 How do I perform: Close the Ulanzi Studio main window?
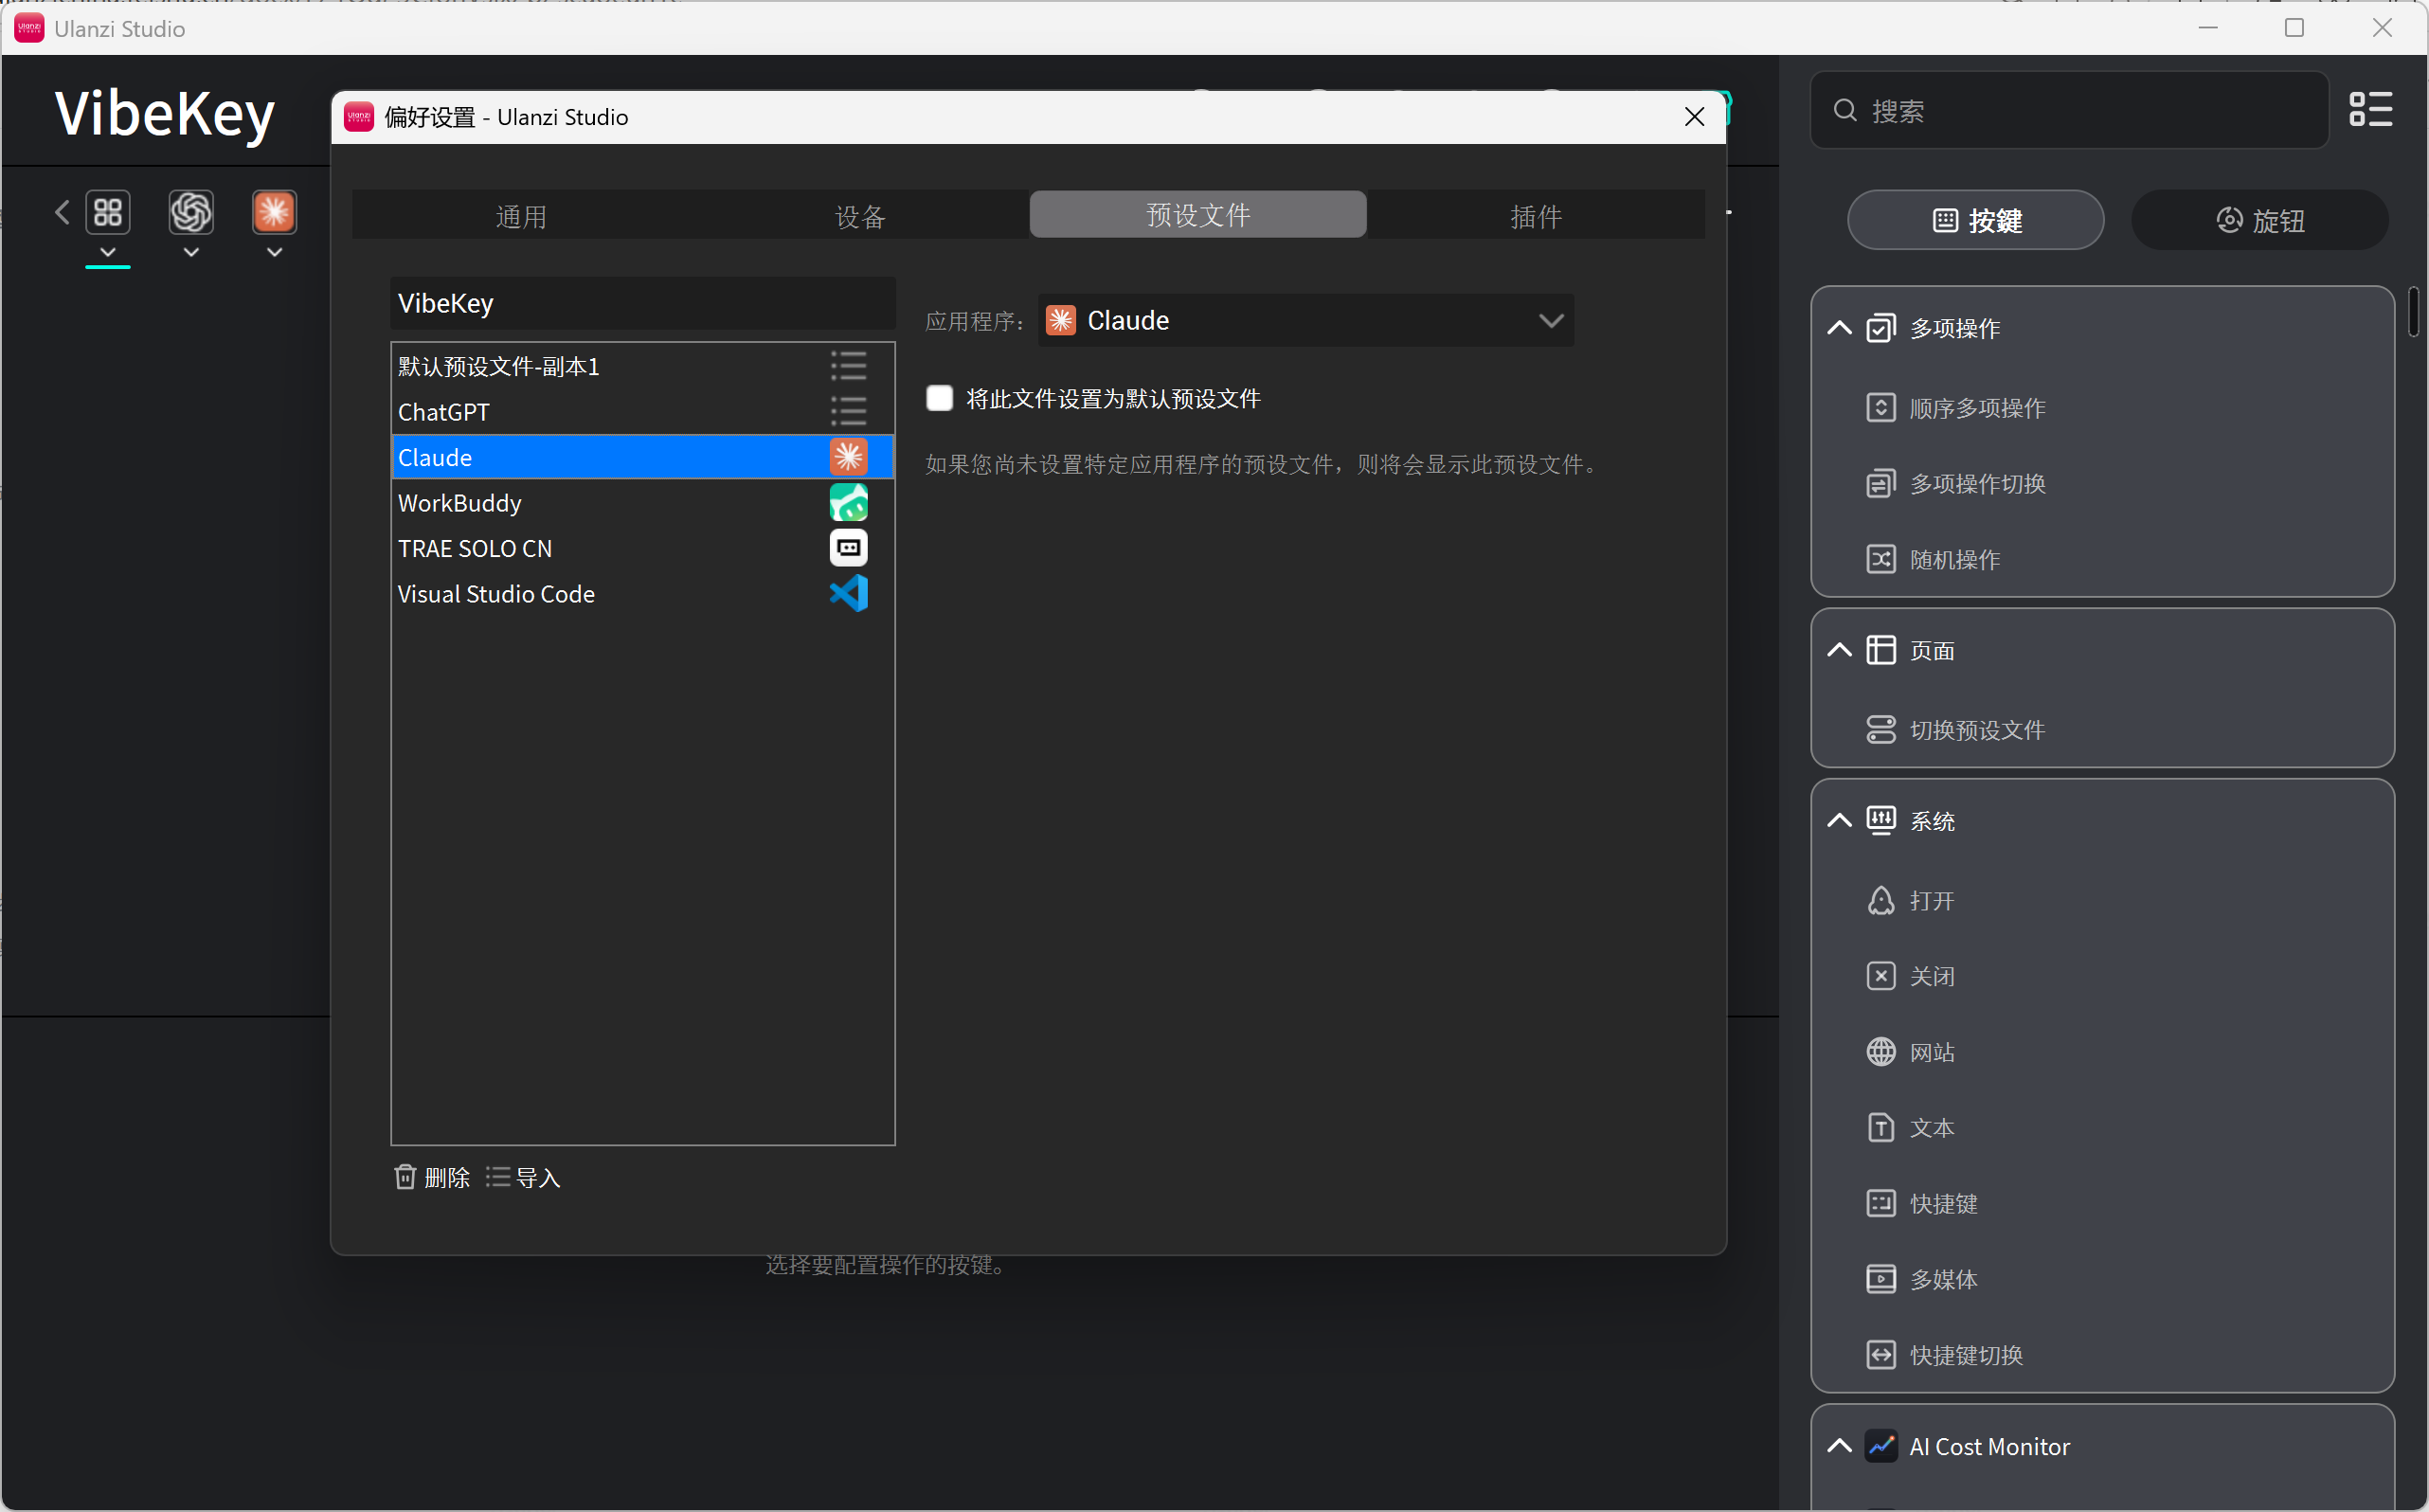pos(2382,28)
